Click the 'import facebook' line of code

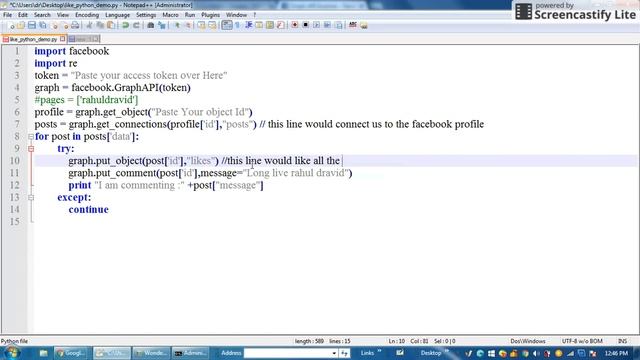click(x=72, y=51)
